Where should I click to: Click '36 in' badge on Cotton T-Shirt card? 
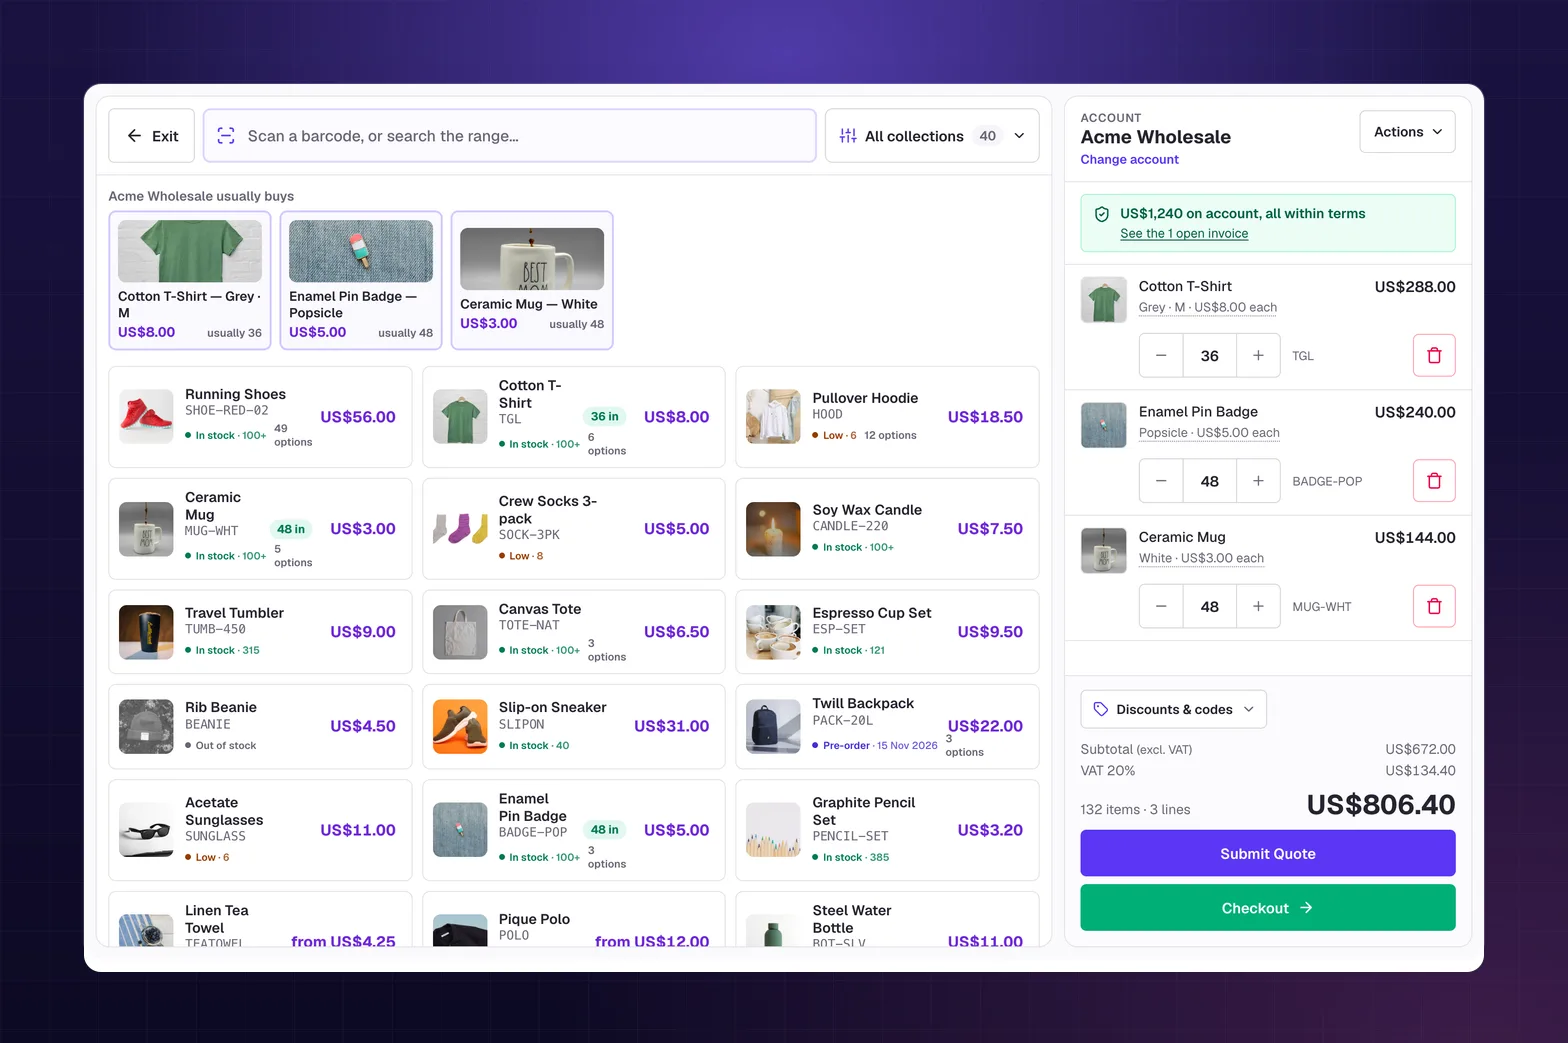click(x=605, y=416)
